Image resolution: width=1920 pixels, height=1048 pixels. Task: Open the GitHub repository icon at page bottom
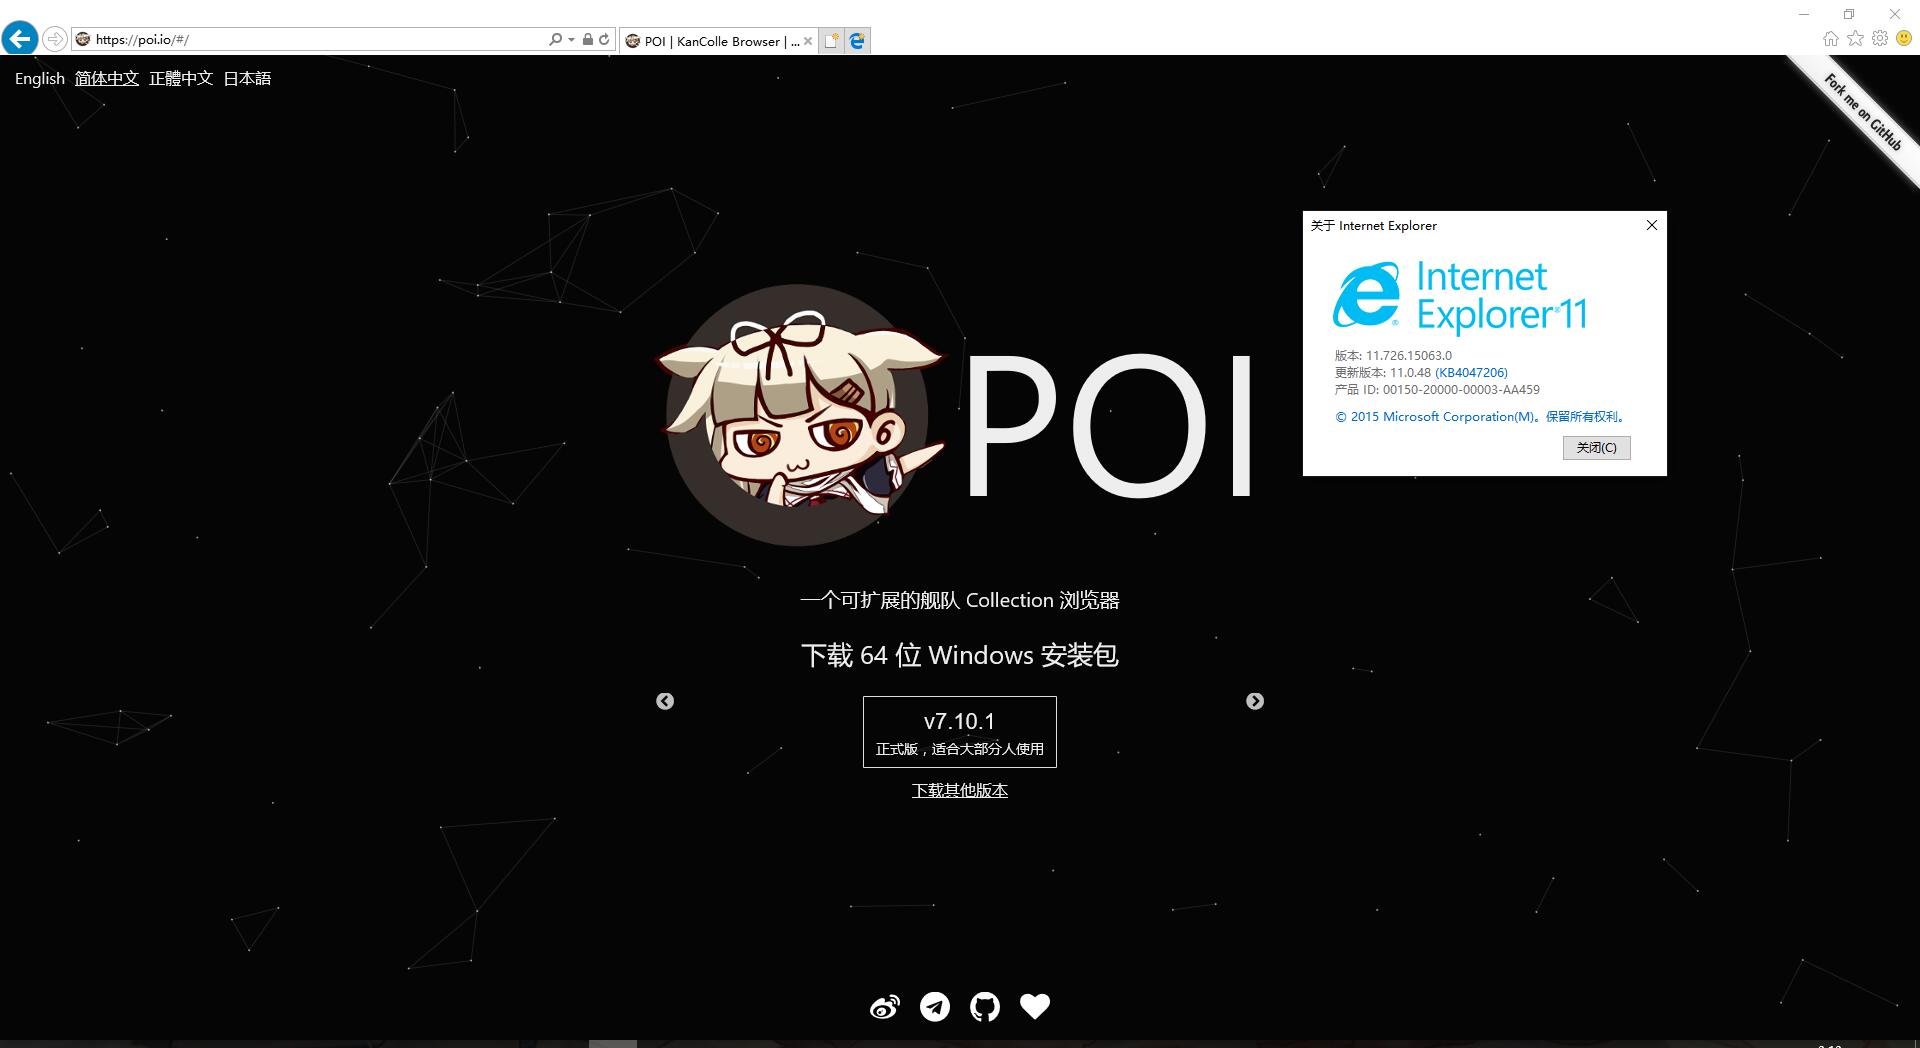tap(985, 1007)
